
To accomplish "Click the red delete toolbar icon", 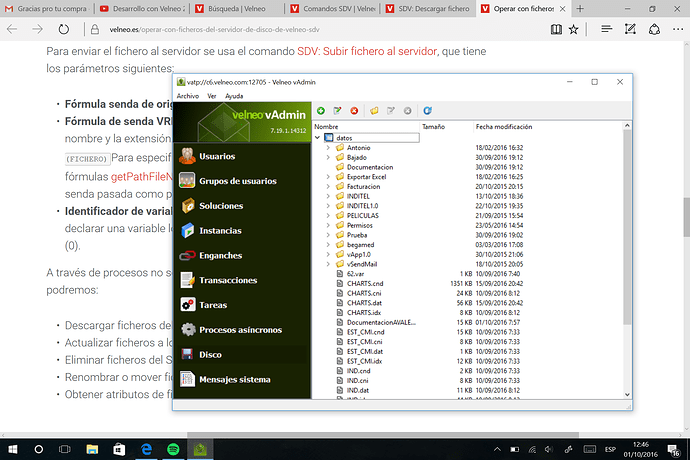I will (x=354, y=110).
